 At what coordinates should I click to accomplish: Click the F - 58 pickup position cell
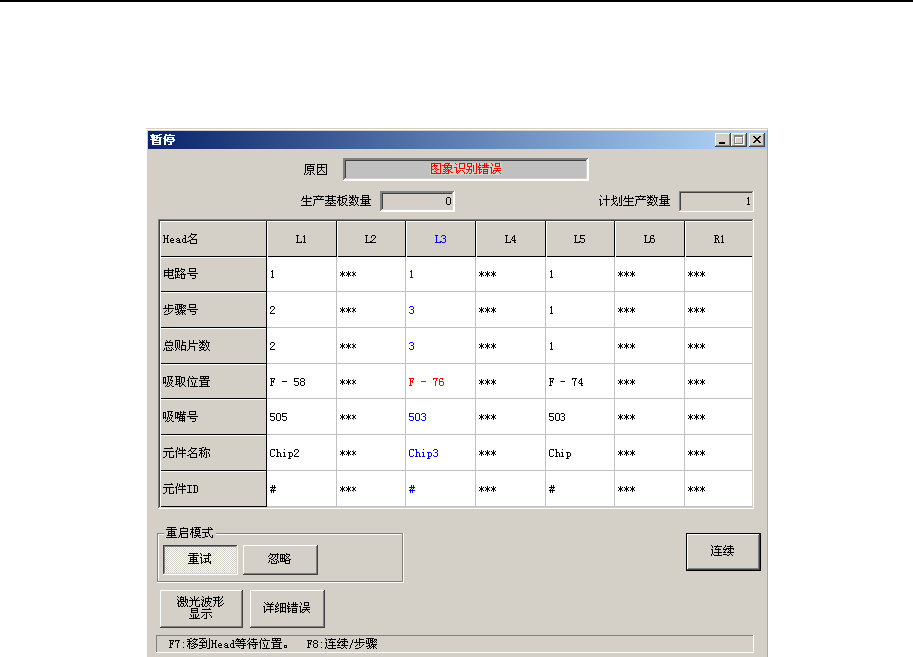click(x=302, y=382)
